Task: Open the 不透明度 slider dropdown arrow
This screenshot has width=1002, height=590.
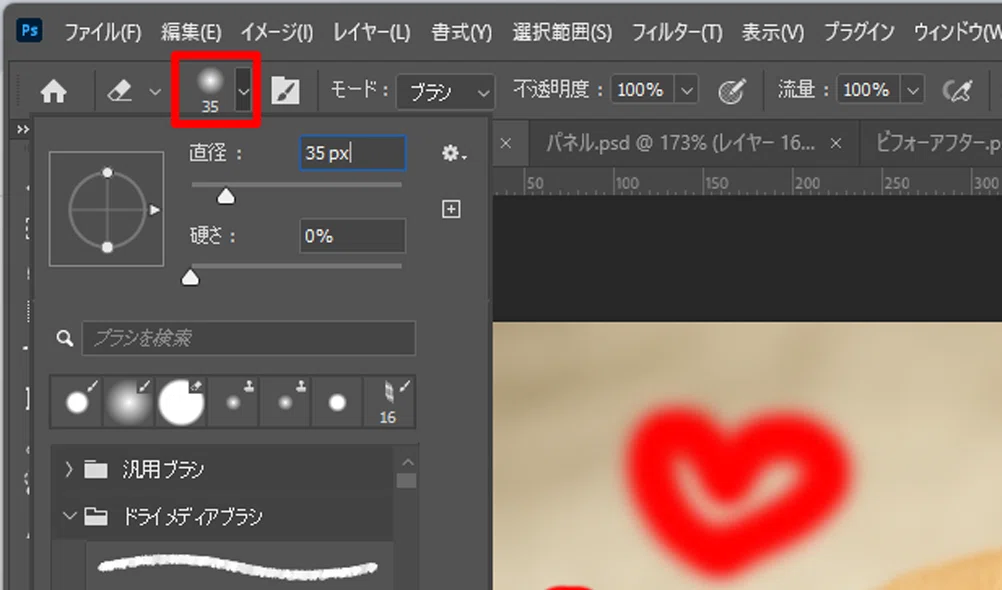Action: [x=686, y=90]
